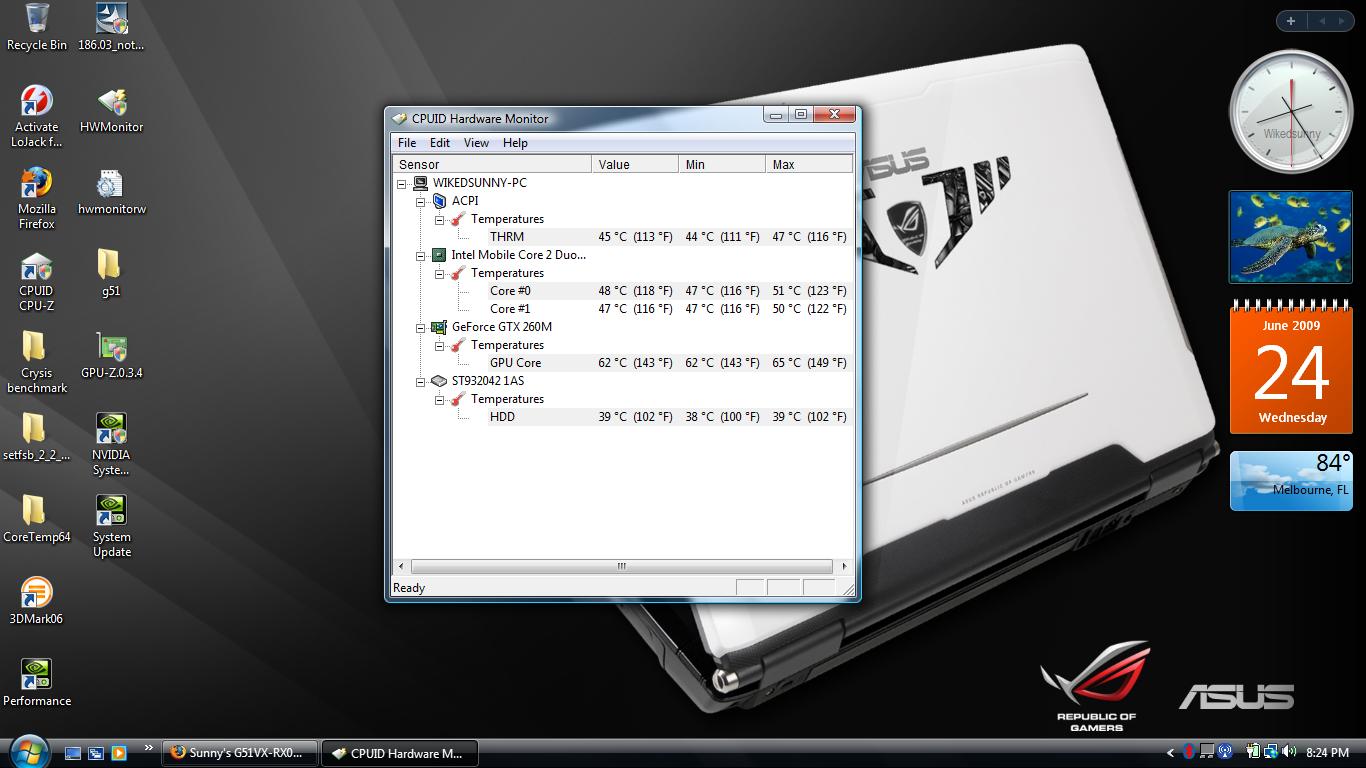The height and width of the screenshot is (768, 1366).
Task: Click the scrollbar right arrow in Hardware Monitor
Action: coord(844,566)
